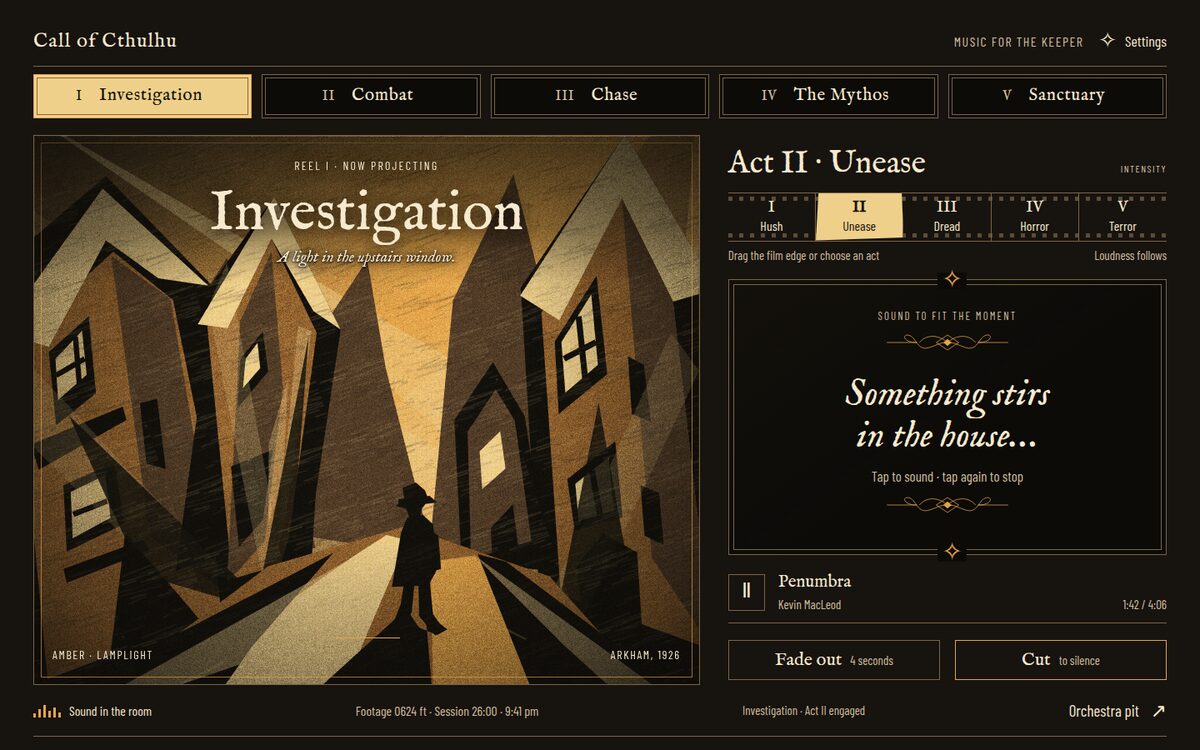This screenshot has height=750, width=1200.
Task: Open the Combat tab
Action: pyautogui.click(x=371, y=96)
